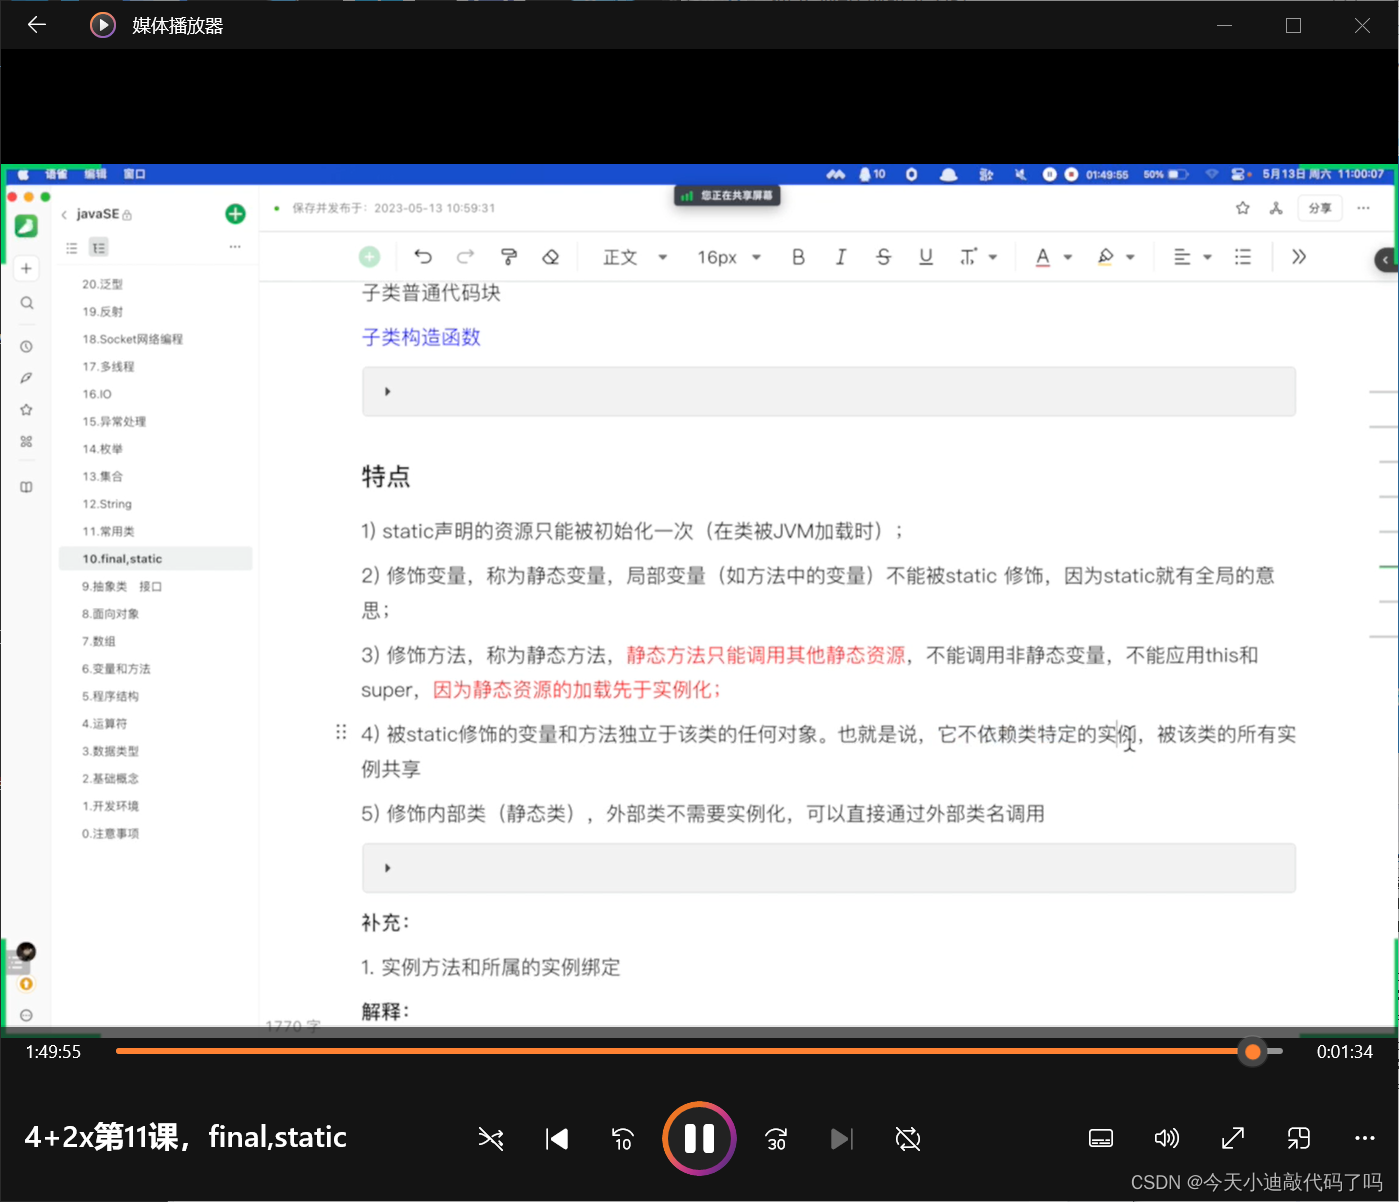Click the redo icon in editor toolbar

[x=466, y=257]
